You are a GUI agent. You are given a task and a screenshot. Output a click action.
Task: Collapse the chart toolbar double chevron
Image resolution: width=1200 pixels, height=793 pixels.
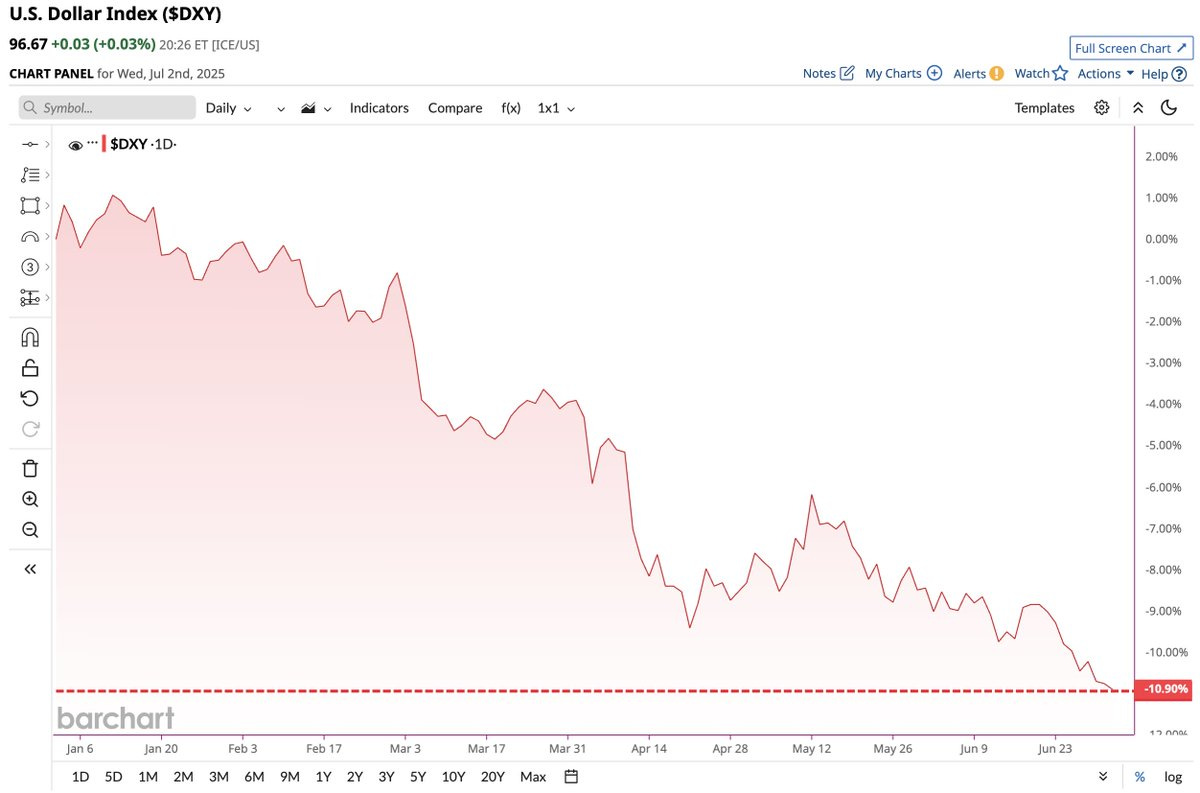pos(1138,108)
